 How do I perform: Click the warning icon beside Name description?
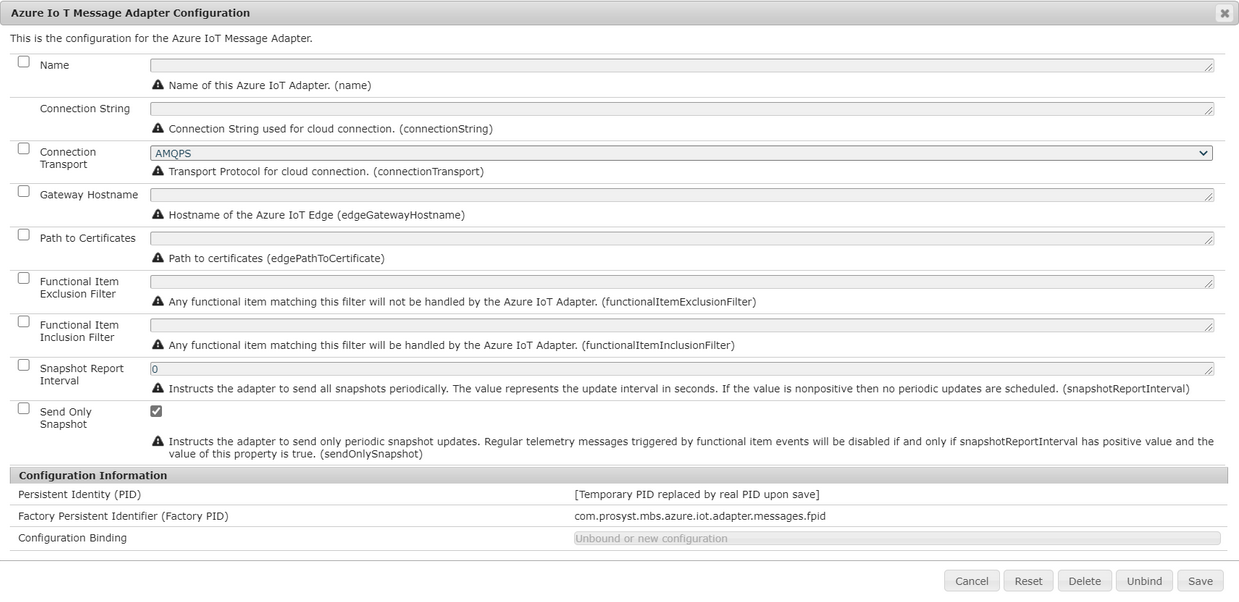pos(158,85)
